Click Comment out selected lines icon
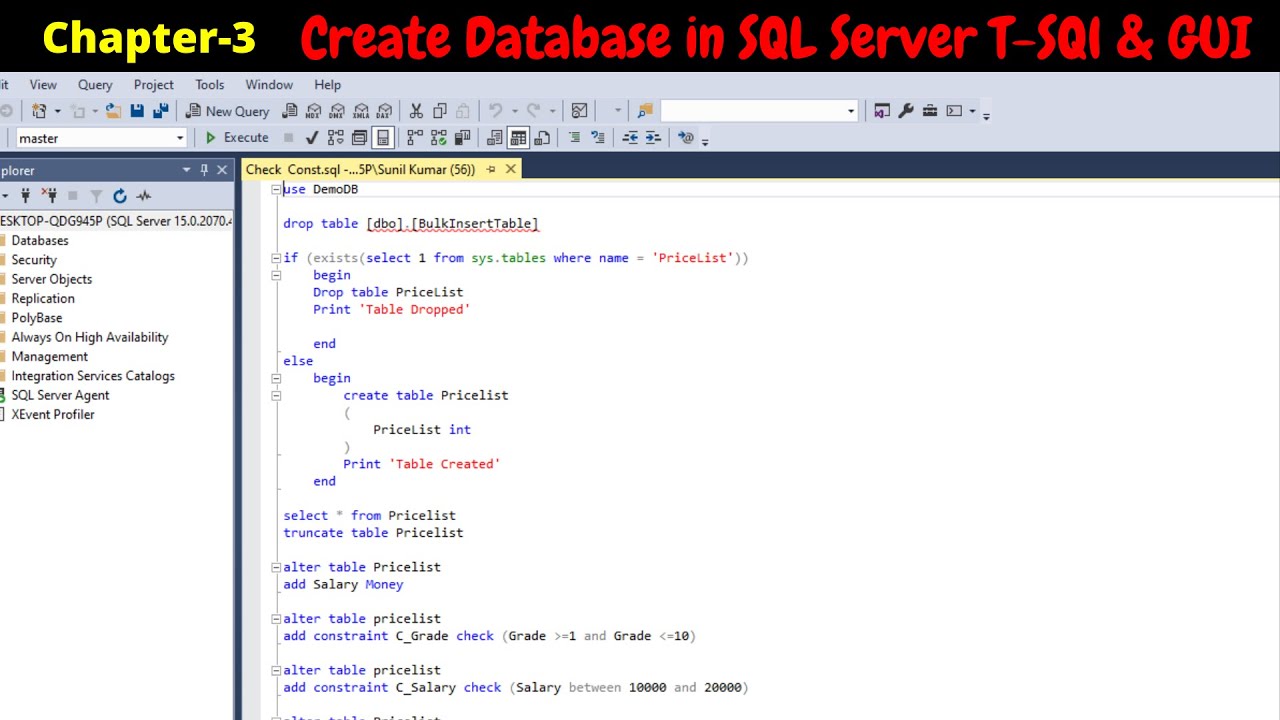Screen dimensions: 1280x720 (574, 138)
